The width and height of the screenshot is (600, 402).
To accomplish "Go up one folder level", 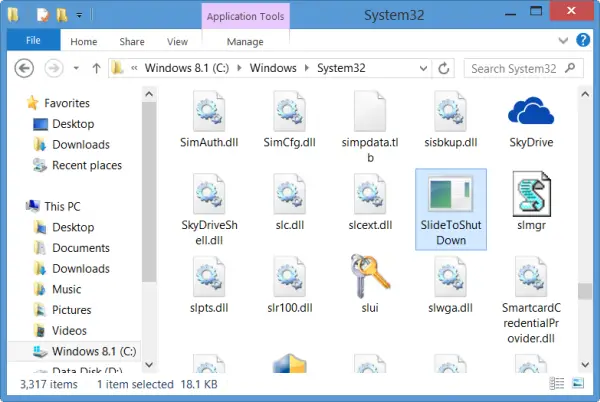I will [x=96, y=68].
